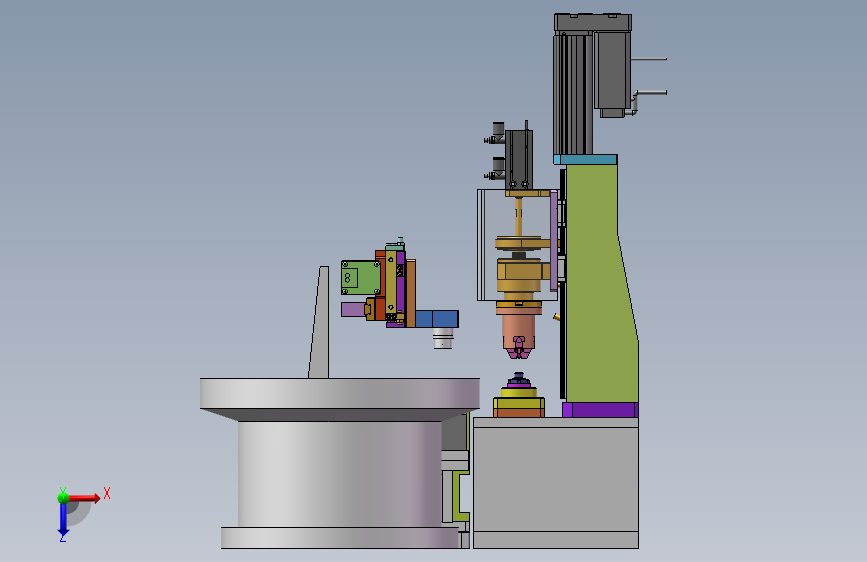Select the olive green vertical column
The height and width of the screenshot is (562, 867).
point(599,283)
